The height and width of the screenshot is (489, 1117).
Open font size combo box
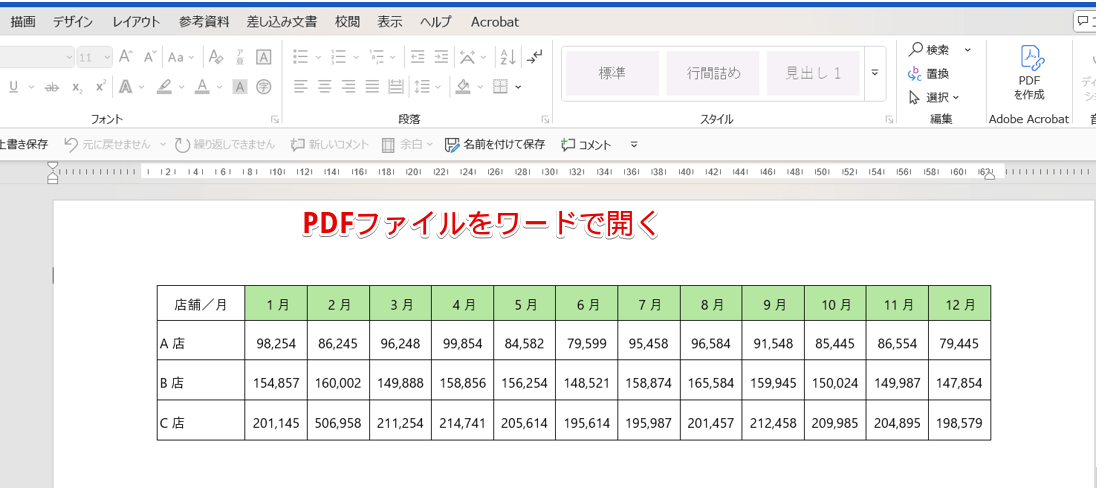click(94, 57)
